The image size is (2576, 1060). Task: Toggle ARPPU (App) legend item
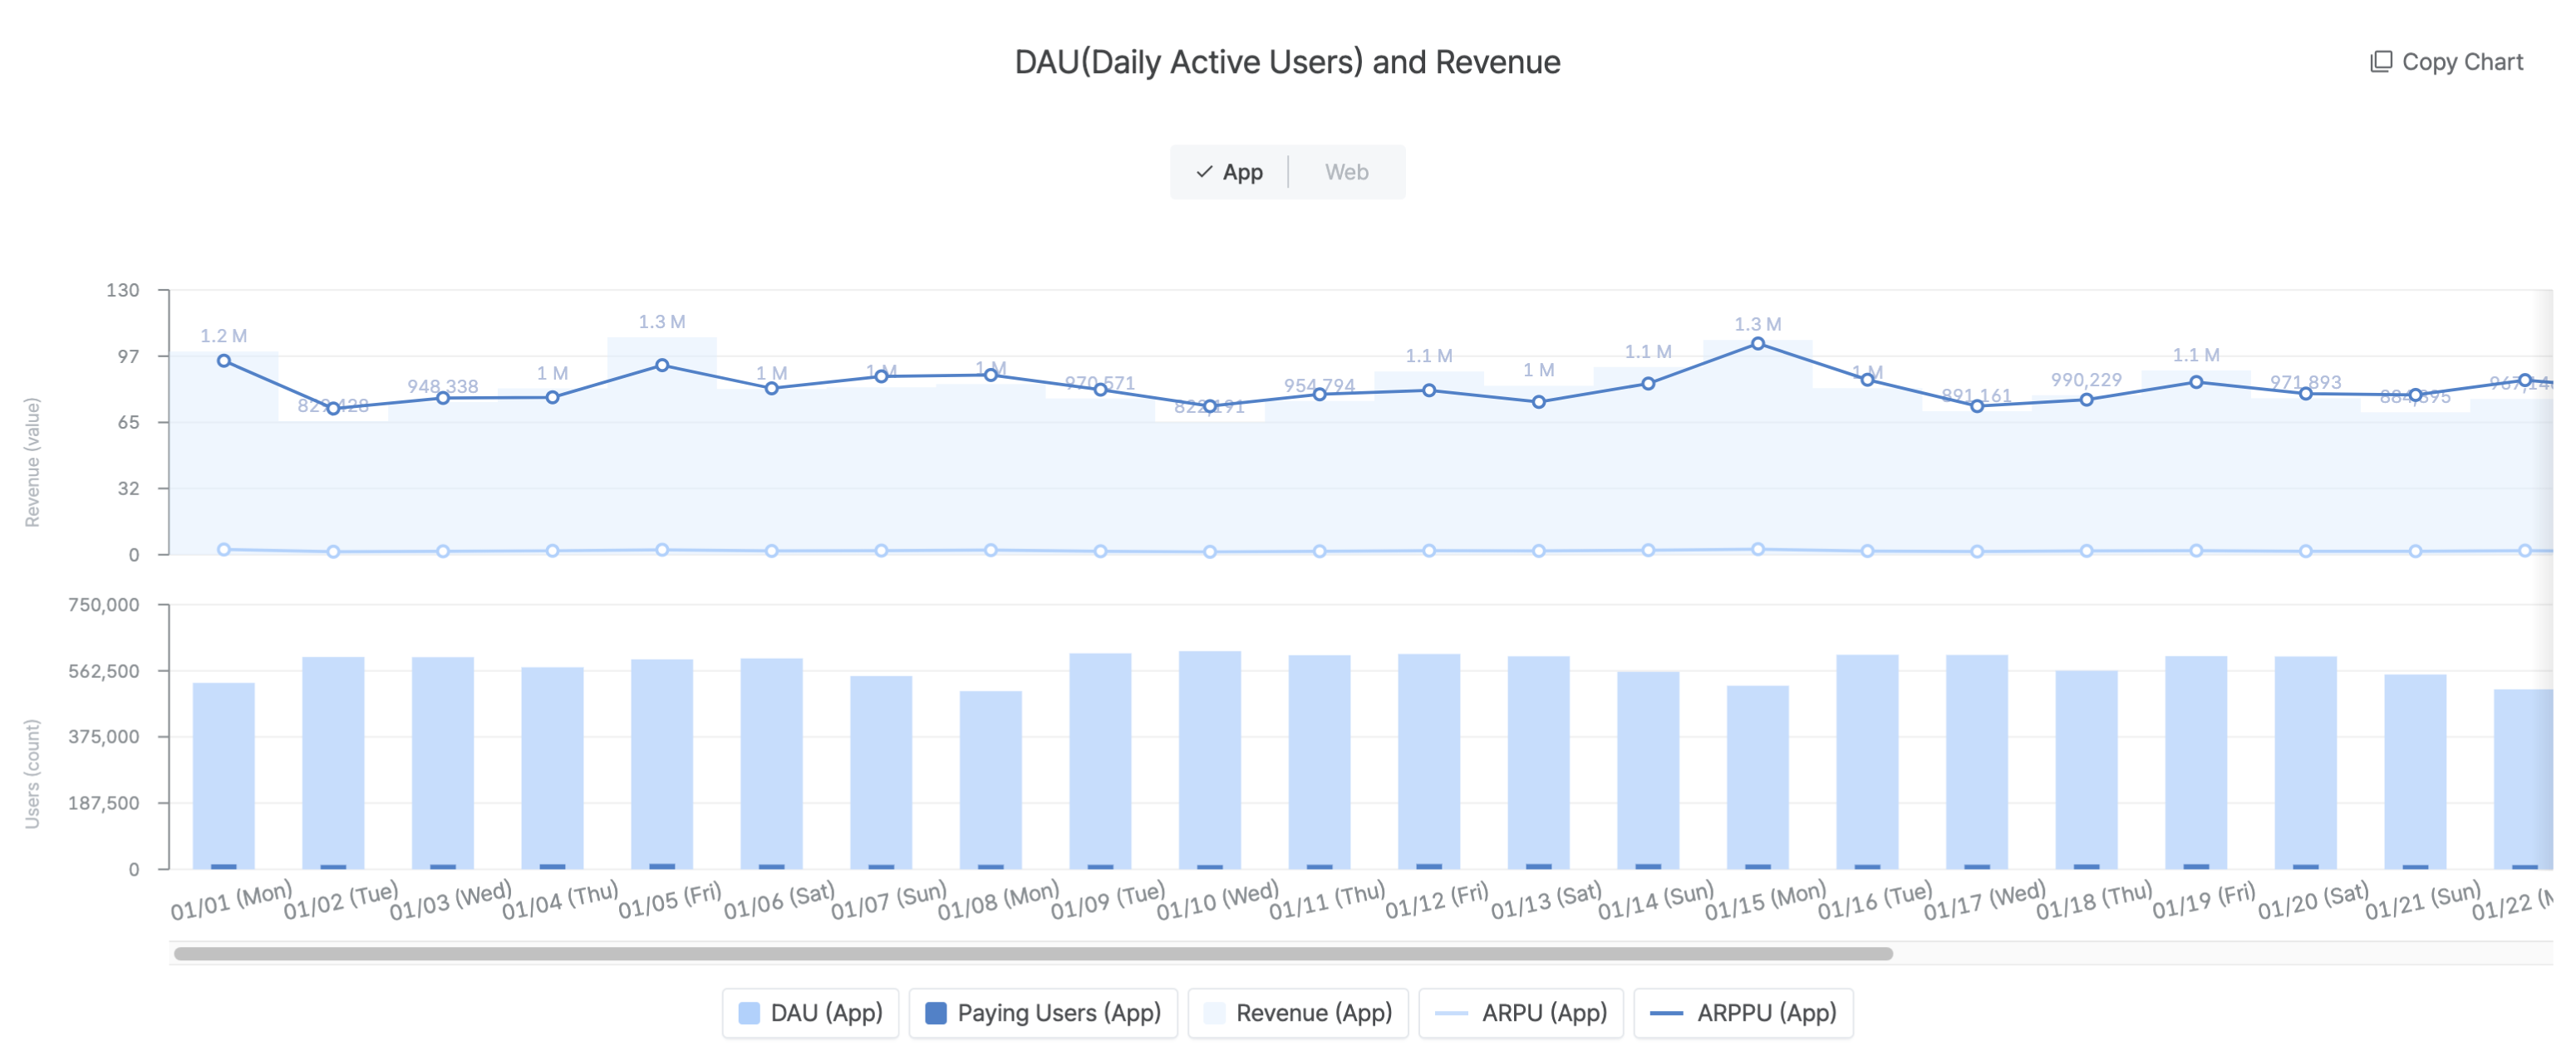pos(1766,1013)
